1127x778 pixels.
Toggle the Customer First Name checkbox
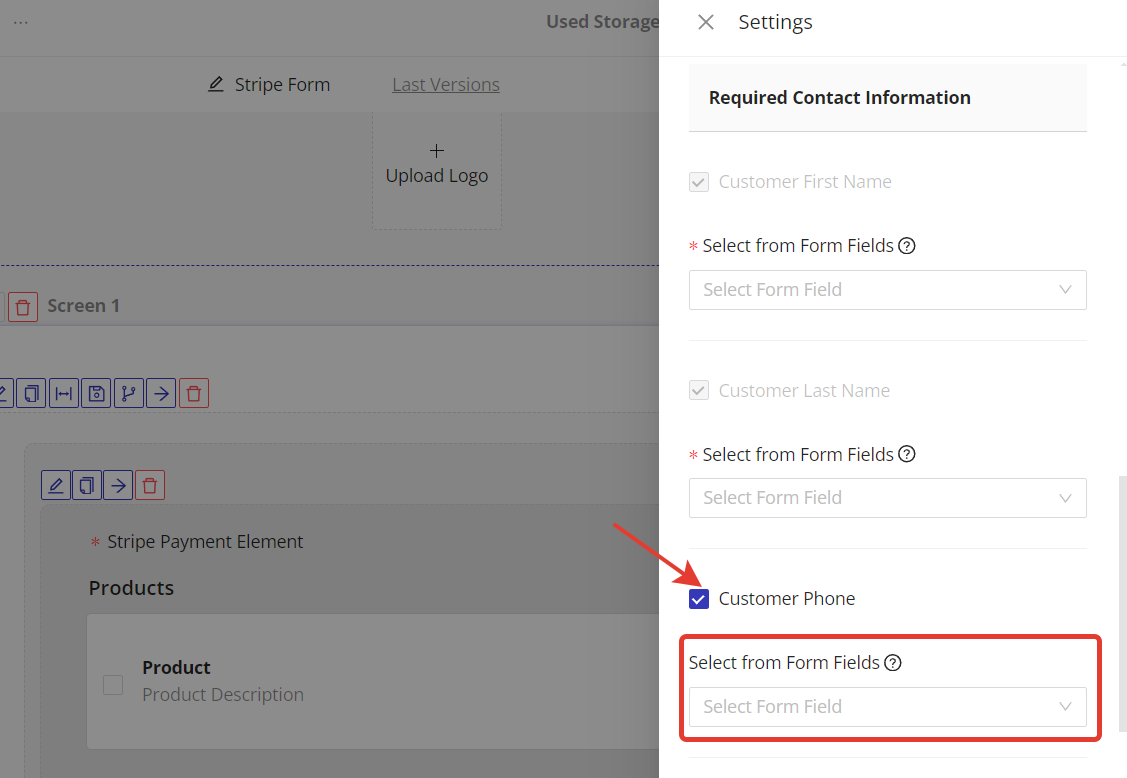699,182
